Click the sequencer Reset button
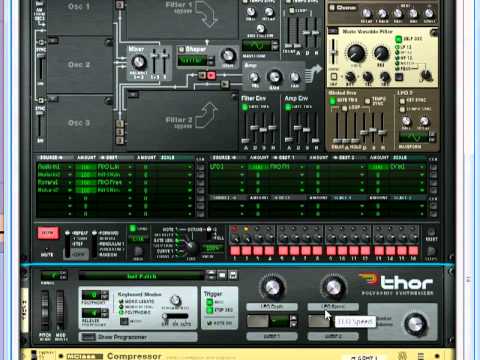 pos(431,232)
